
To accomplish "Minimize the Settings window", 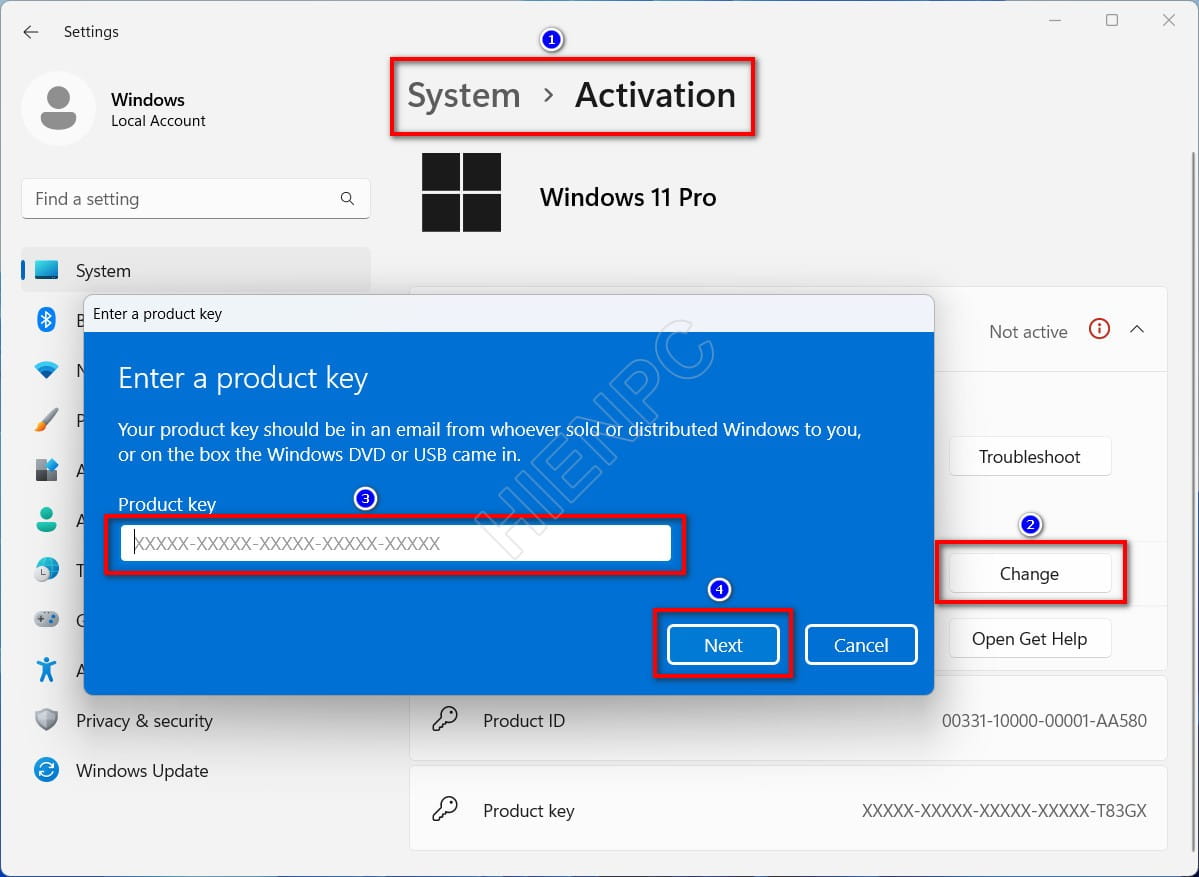I will coord(1055,21).
